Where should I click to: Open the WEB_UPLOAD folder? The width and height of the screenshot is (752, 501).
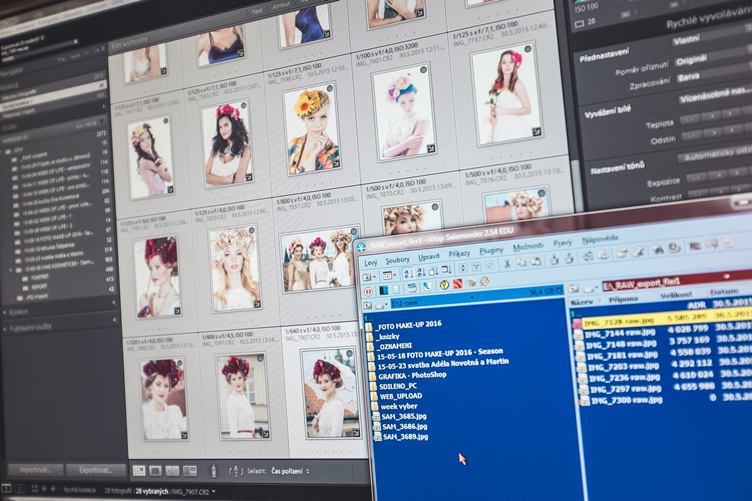(400, 396)
